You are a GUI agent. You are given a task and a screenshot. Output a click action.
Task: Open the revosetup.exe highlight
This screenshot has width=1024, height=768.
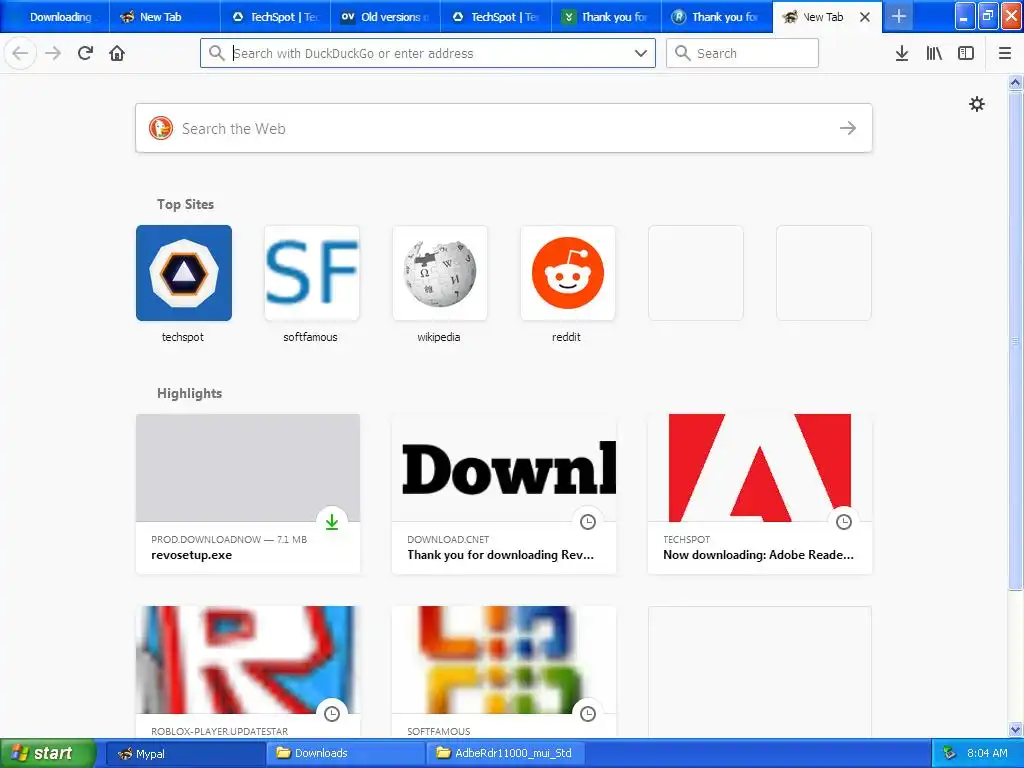click(x=248, y=494)
